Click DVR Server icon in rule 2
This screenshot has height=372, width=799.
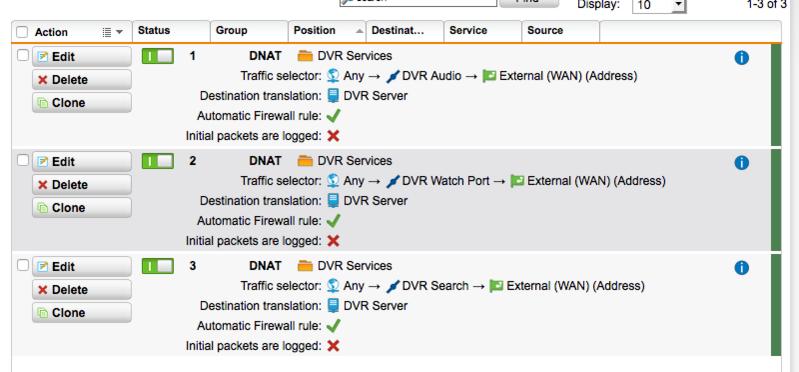[333, 201]
